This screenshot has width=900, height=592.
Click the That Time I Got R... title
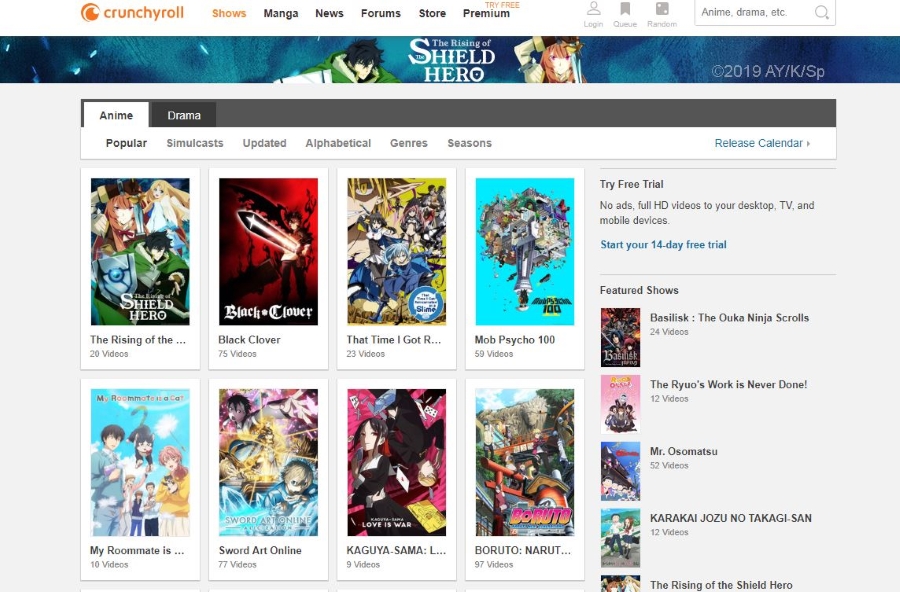point(394,339)
